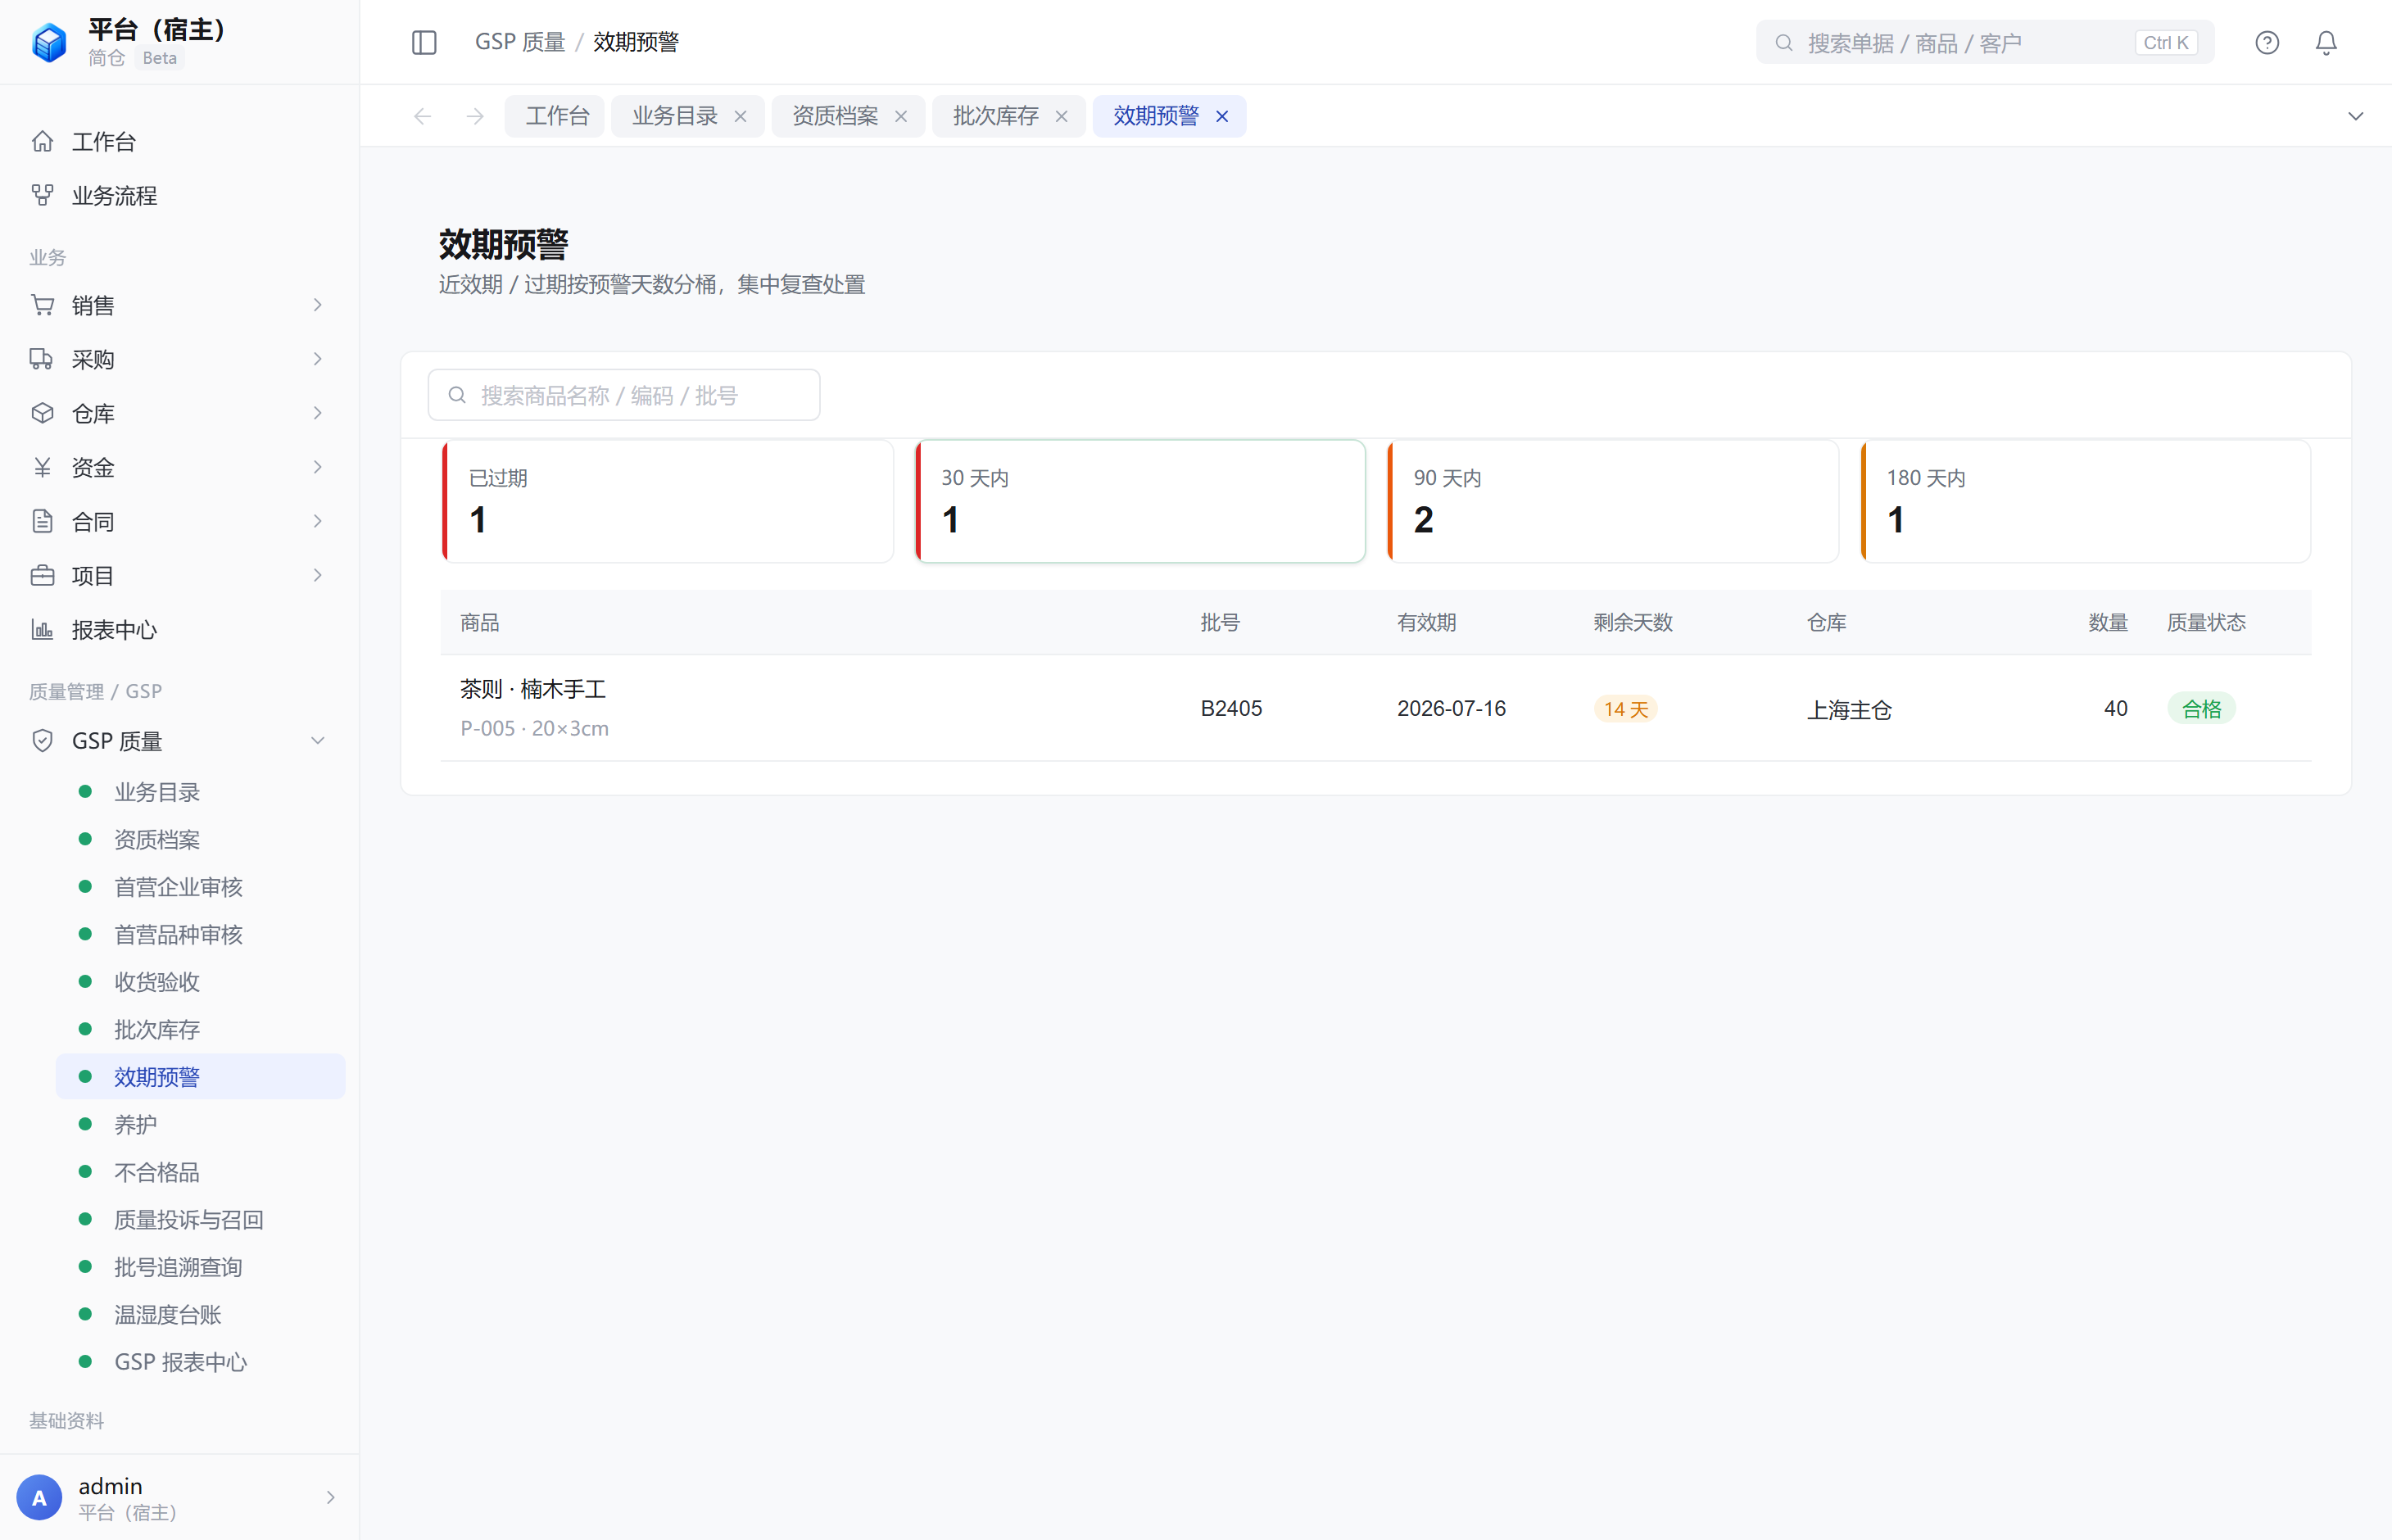
Task: Open the admin account menu chevron
Action: (x=330, y=1497)
